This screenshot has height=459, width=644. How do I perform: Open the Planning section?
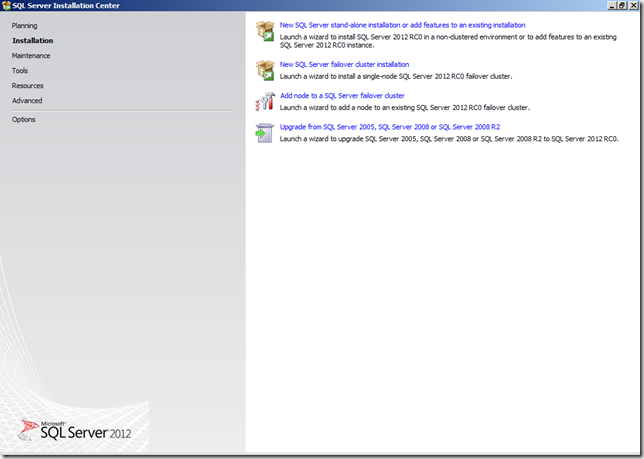point(24,25)
